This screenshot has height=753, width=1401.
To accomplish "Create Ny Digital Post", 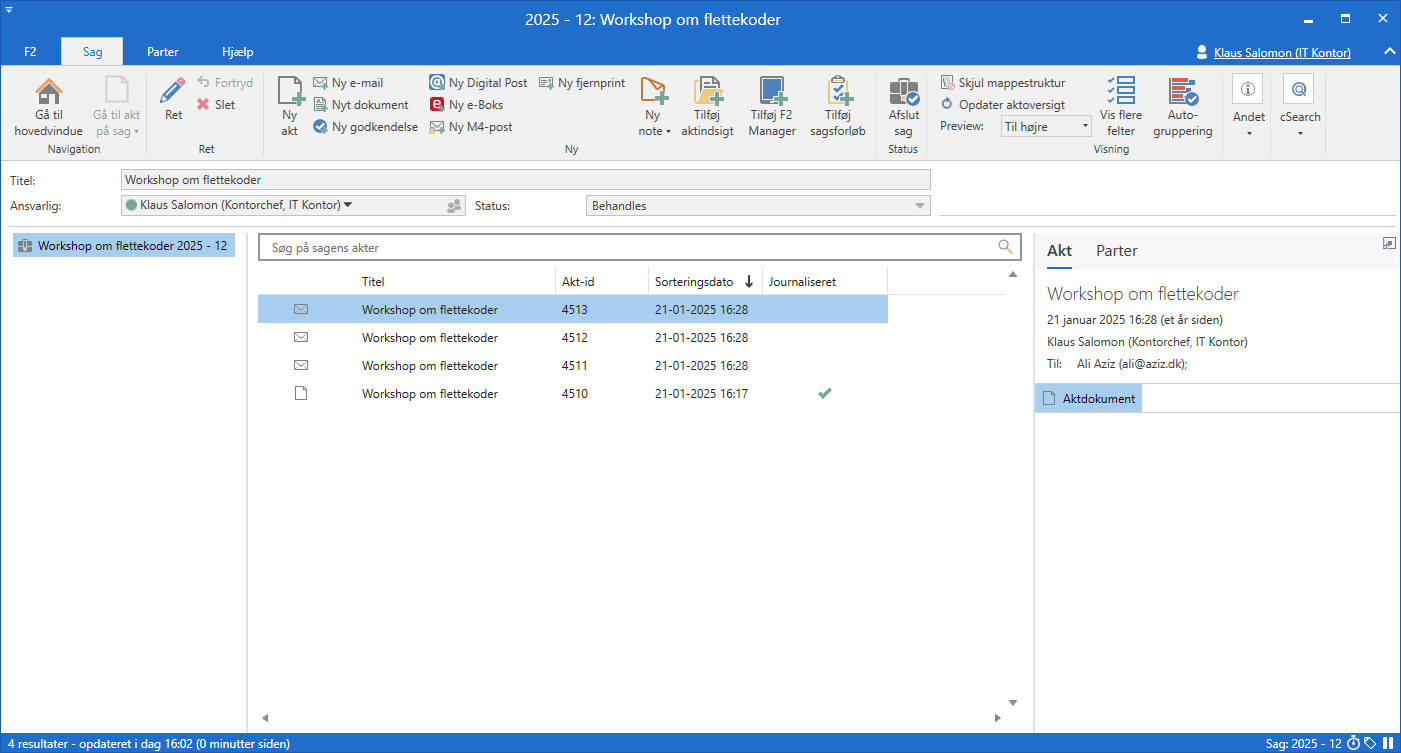I will point(478,83).
